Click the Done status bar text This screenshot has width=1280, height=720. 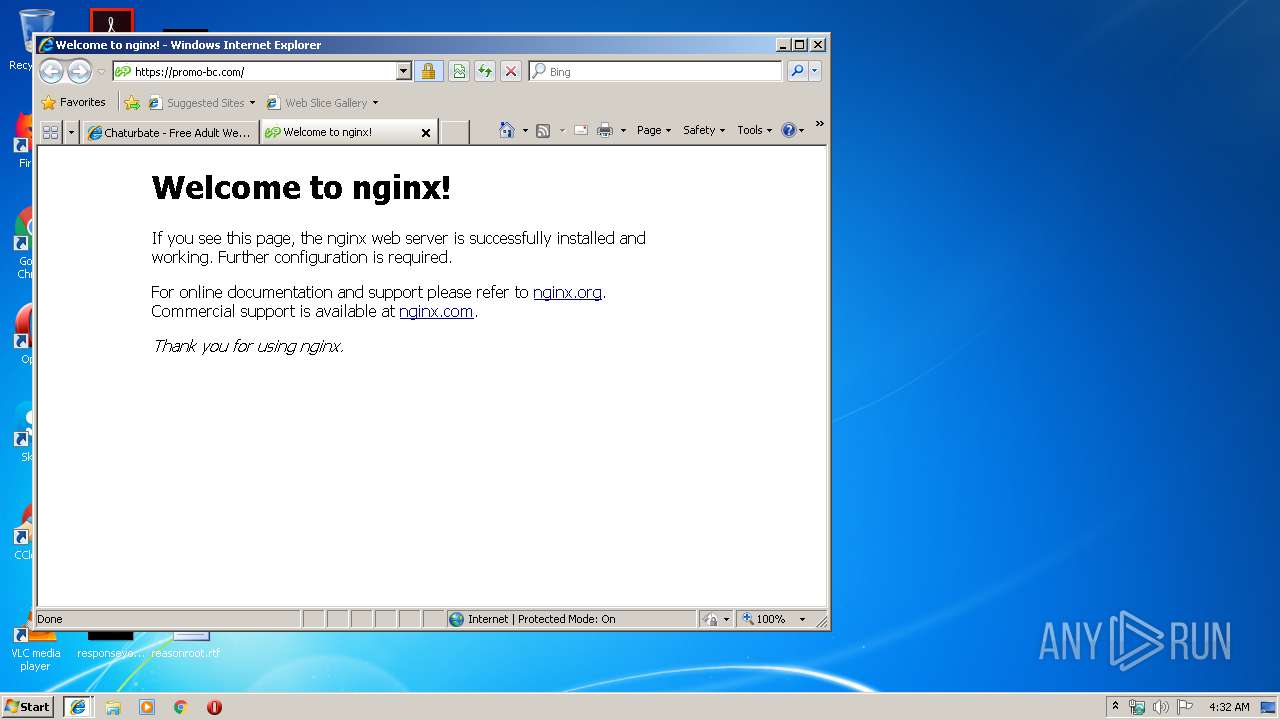click(50, 619)
